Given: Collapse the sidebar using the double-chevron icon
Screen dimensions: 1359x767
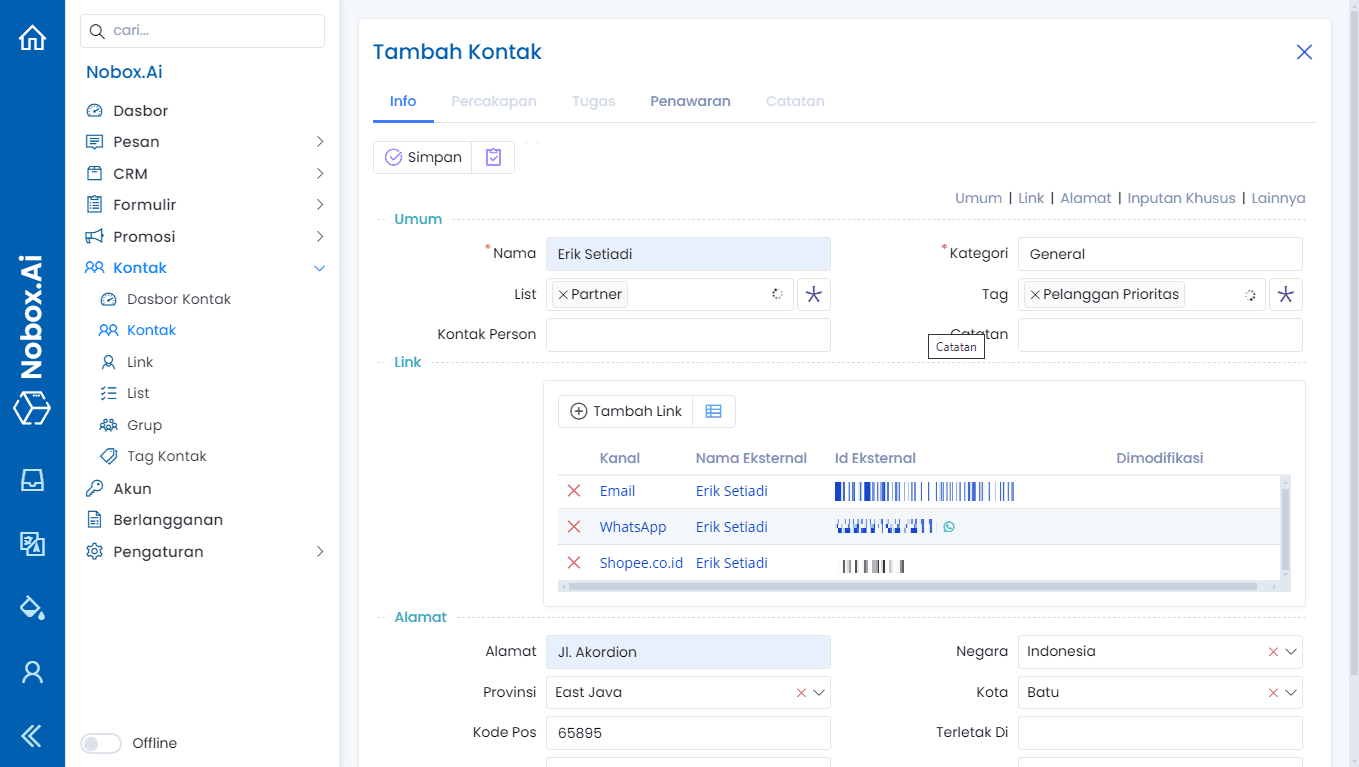Looking at the screenshot, I should (30, 735).
